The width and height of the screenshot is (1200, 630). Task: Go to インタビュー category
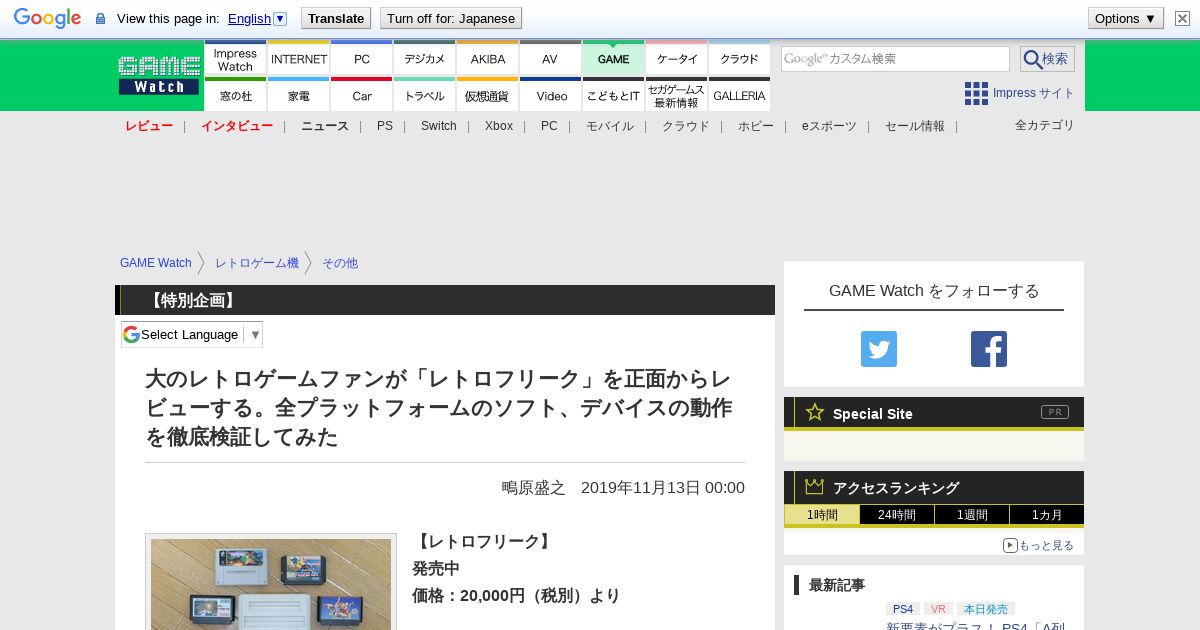[x=237, y=126]
